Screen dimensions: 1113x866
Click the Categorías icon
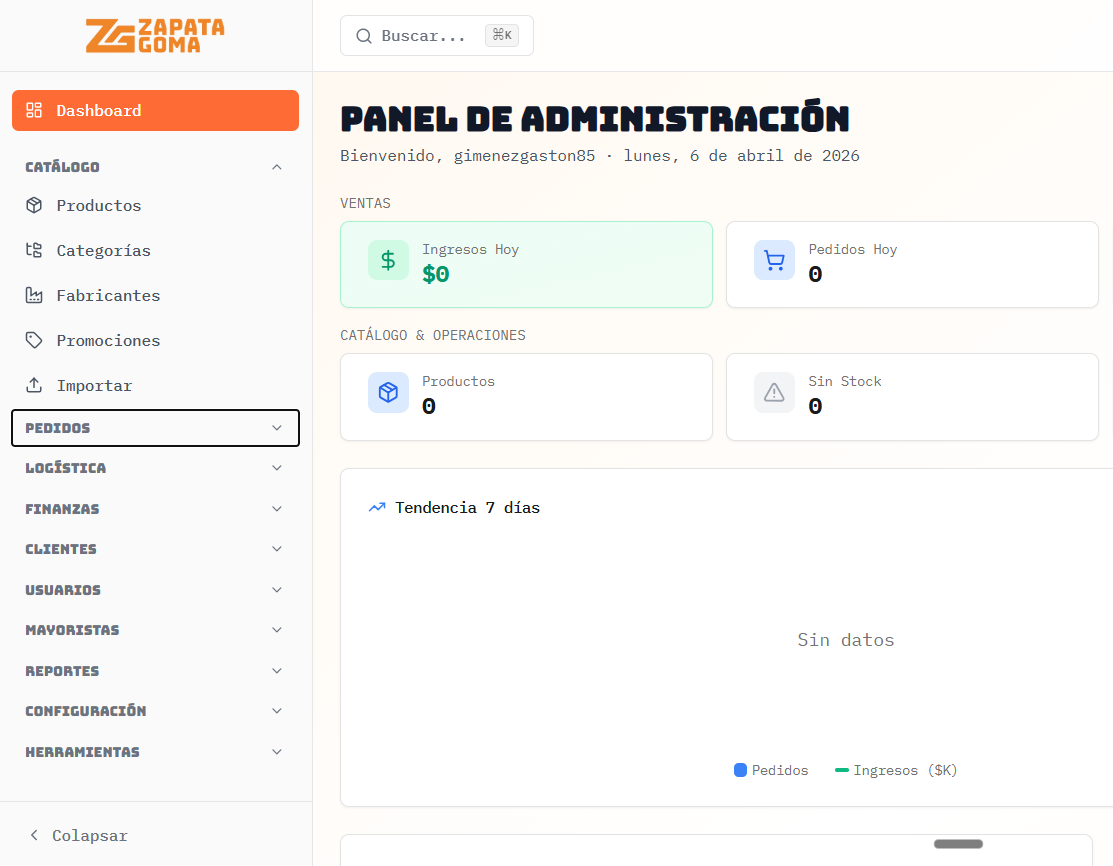pos(35,250)
